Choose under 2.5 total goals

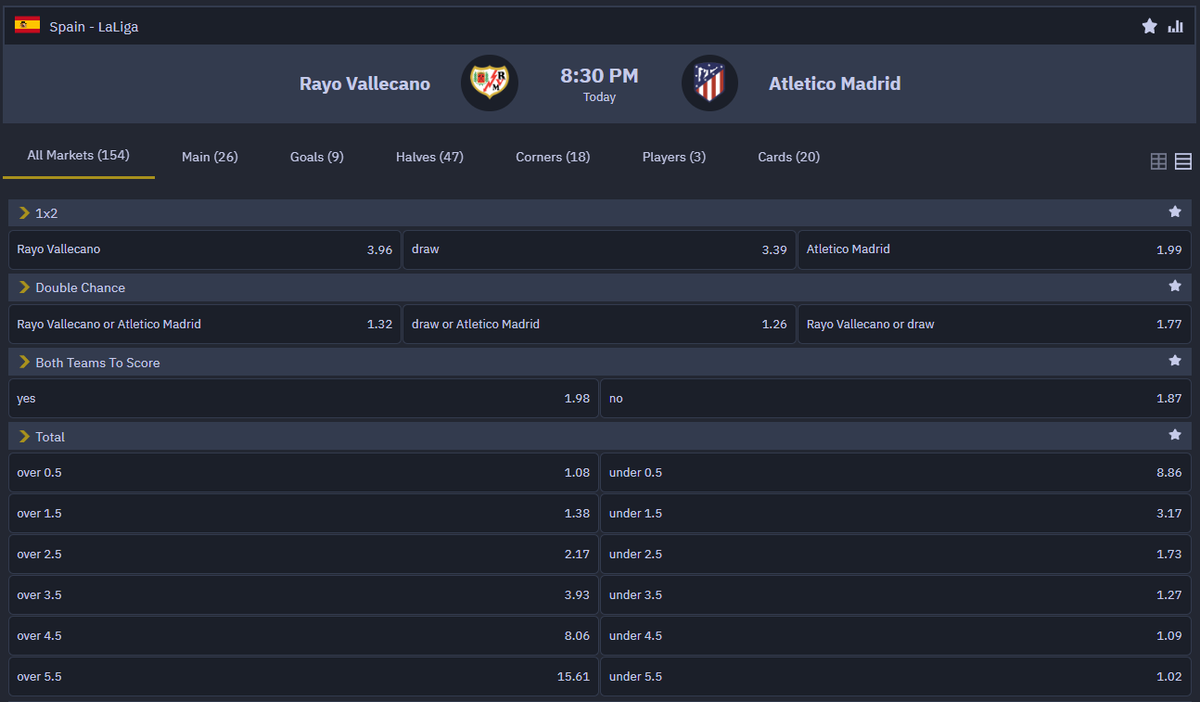tap(896, 554)
